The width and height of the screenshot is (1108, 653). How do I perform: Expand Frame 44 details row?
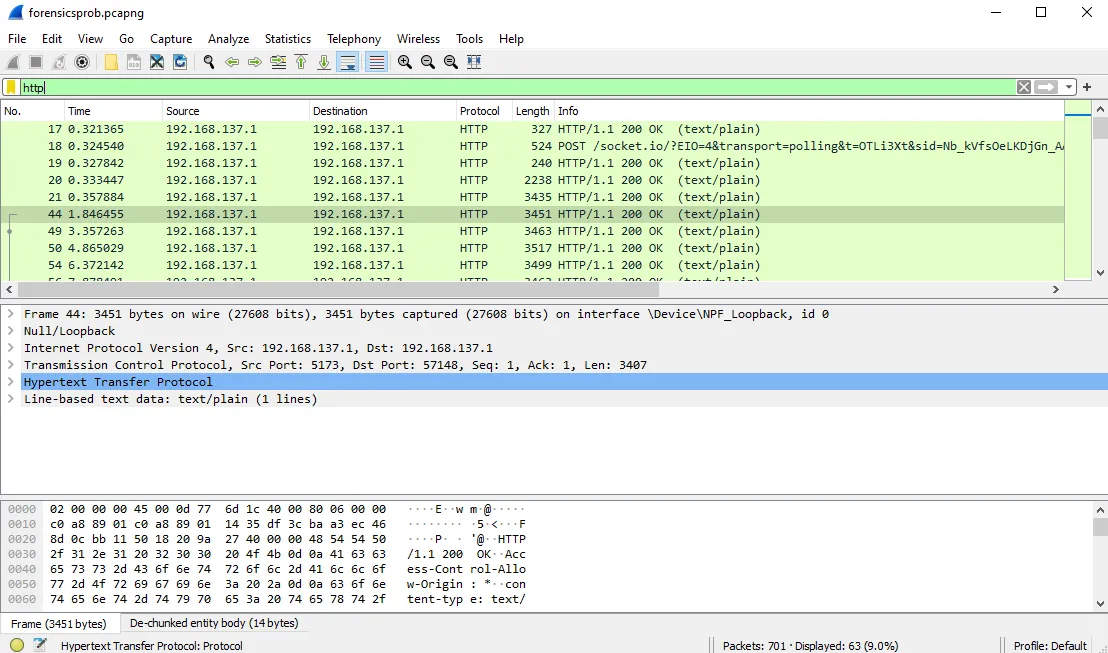click(x=11, y=314)
